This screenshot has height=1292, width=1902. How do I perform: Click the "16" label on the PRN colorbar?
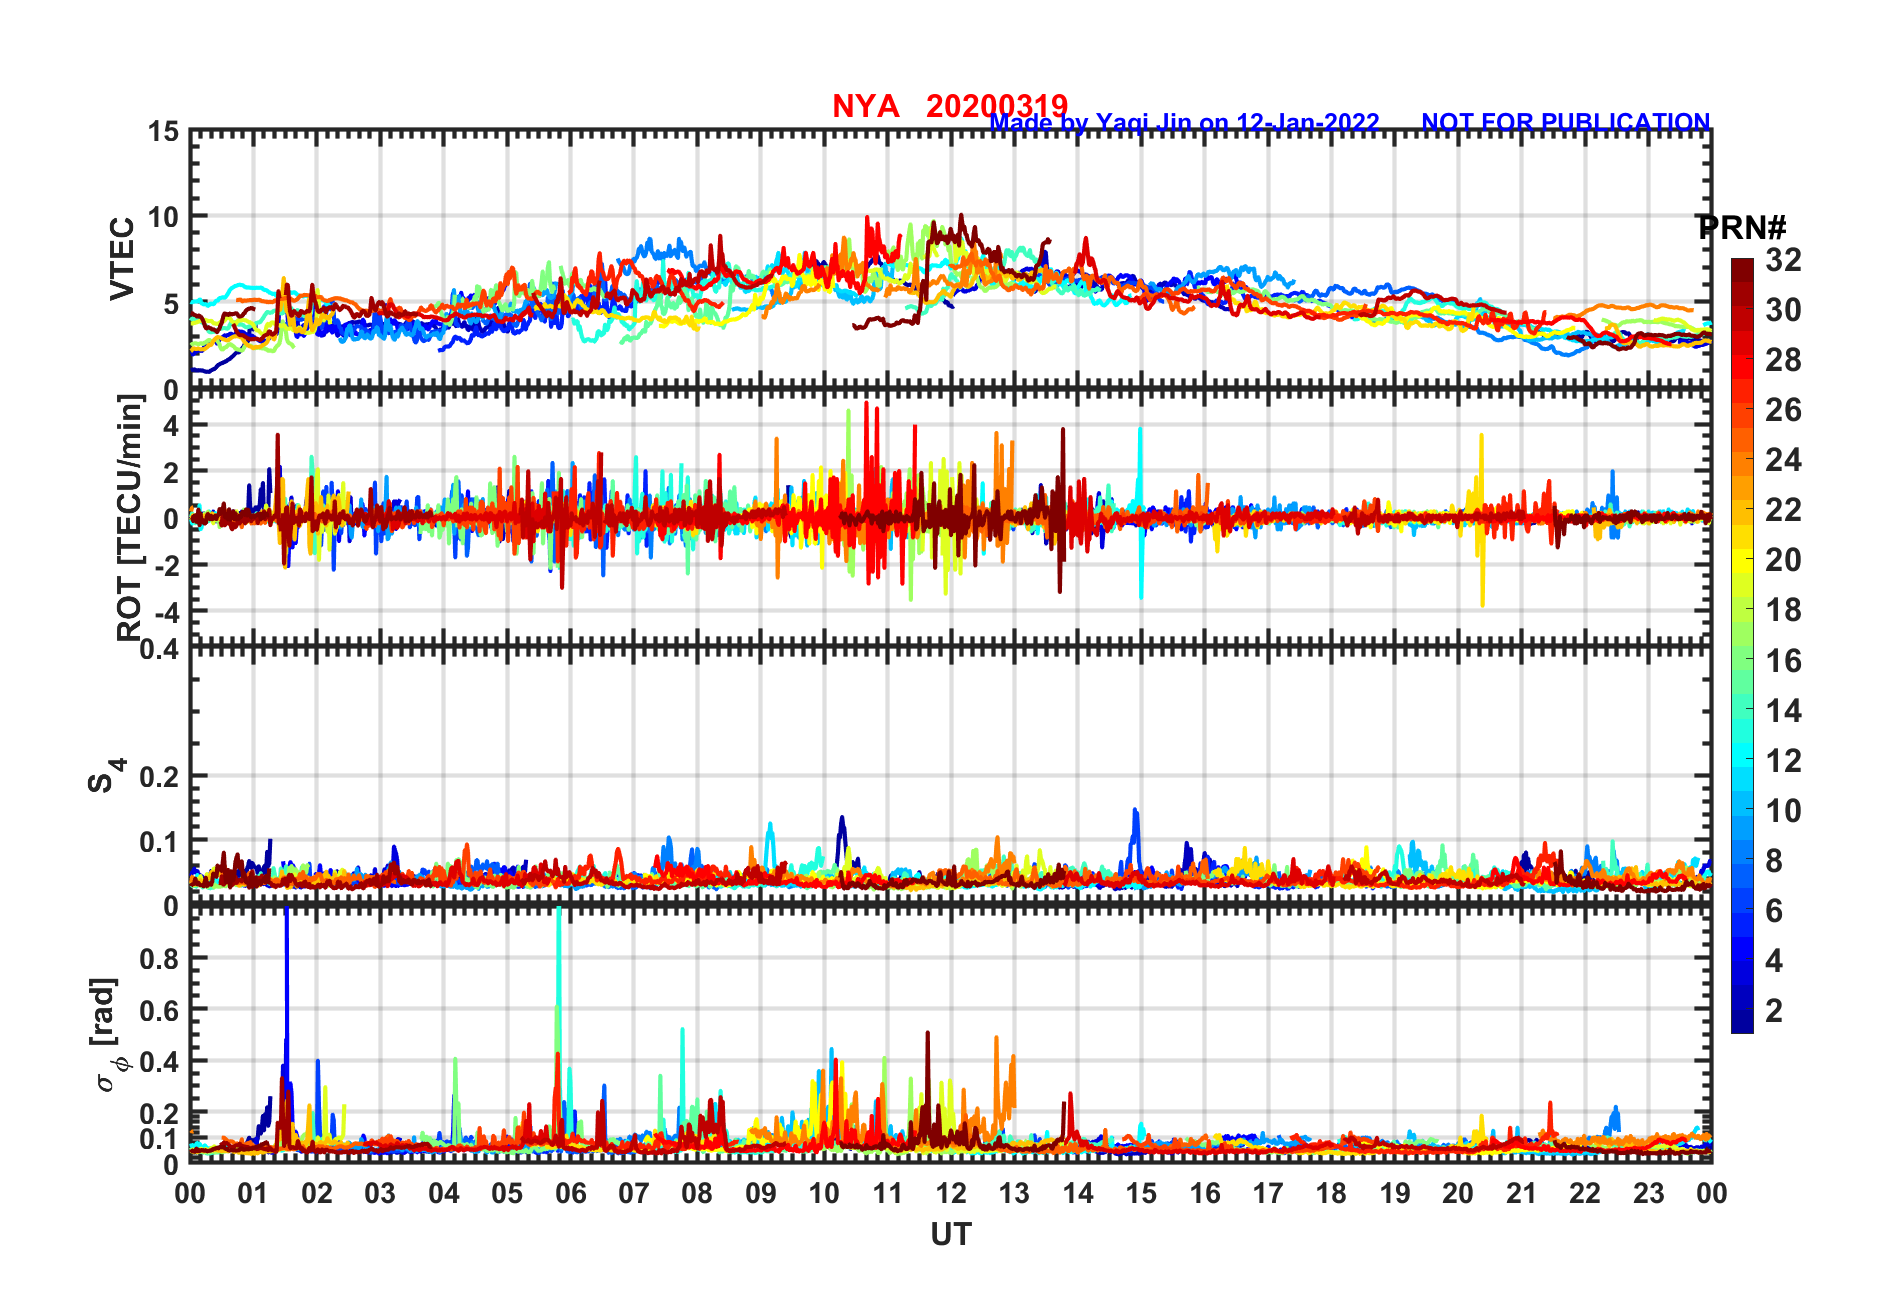[1783, 661]
